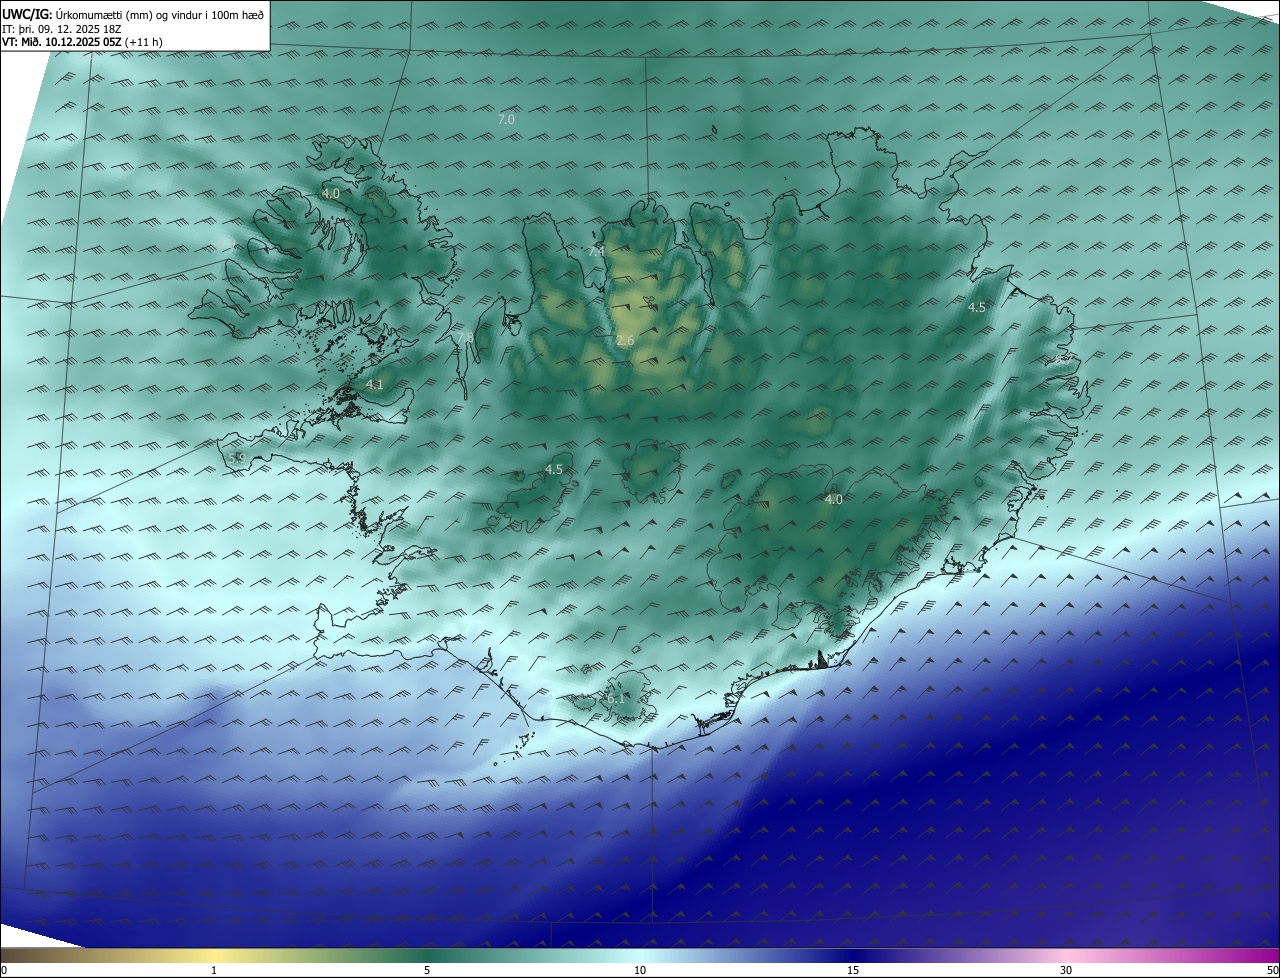Click the 30 tick on the color scale
Image resolution: width=1280 pixels, height=978 pixels.
1066,970
